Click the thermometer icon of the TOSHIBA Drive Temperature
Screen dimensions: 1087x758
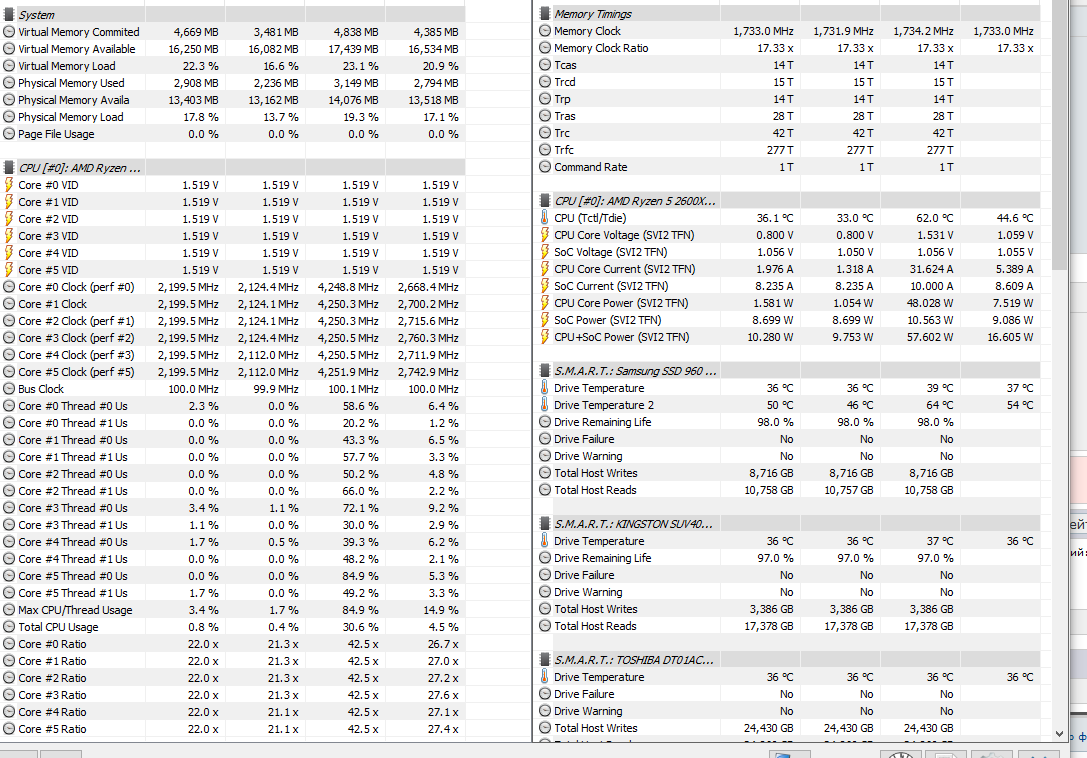click(x=545, y=677)
